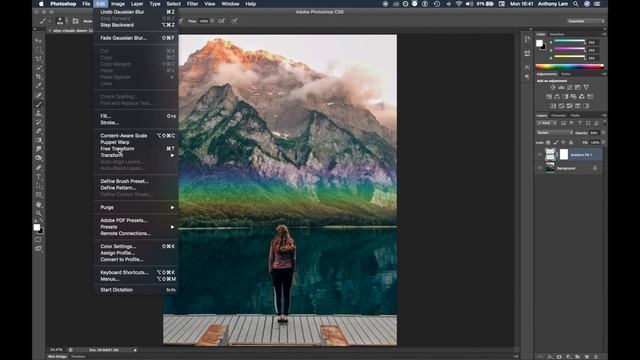Screen dimensions: 640x360
Task: Pick a color from the spectrum ramp
Action: click(569, 67)
